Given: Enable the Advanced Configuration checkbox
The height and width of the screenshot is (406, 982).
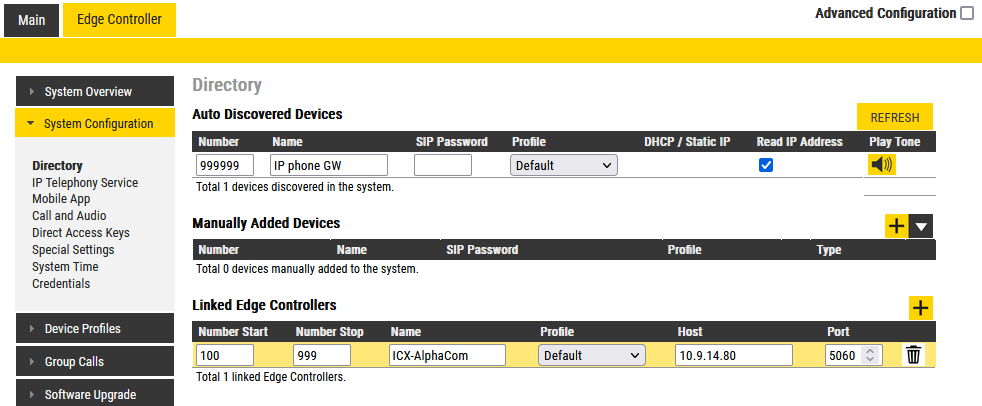Looking at the screenshot, I should coord(966,14).
